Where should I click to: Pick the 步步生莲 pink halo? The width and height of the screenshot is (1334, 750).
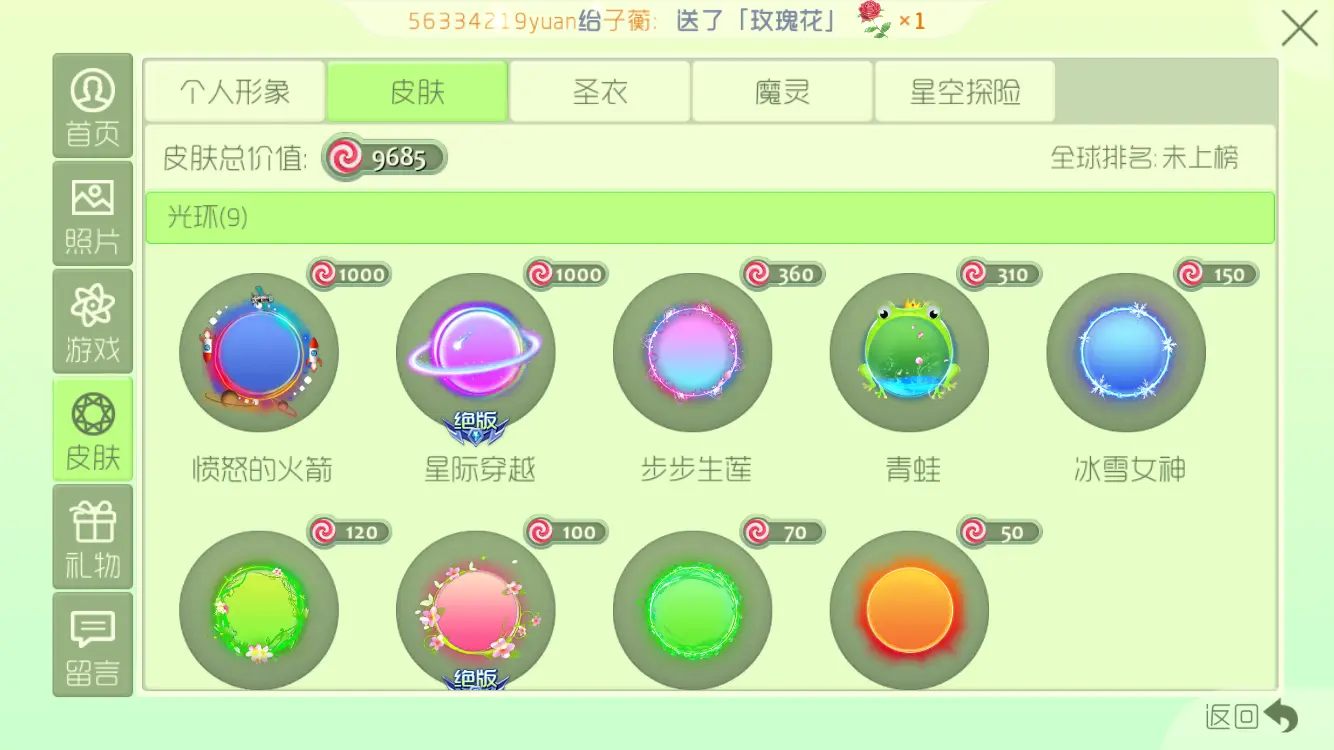pos(693,353)
